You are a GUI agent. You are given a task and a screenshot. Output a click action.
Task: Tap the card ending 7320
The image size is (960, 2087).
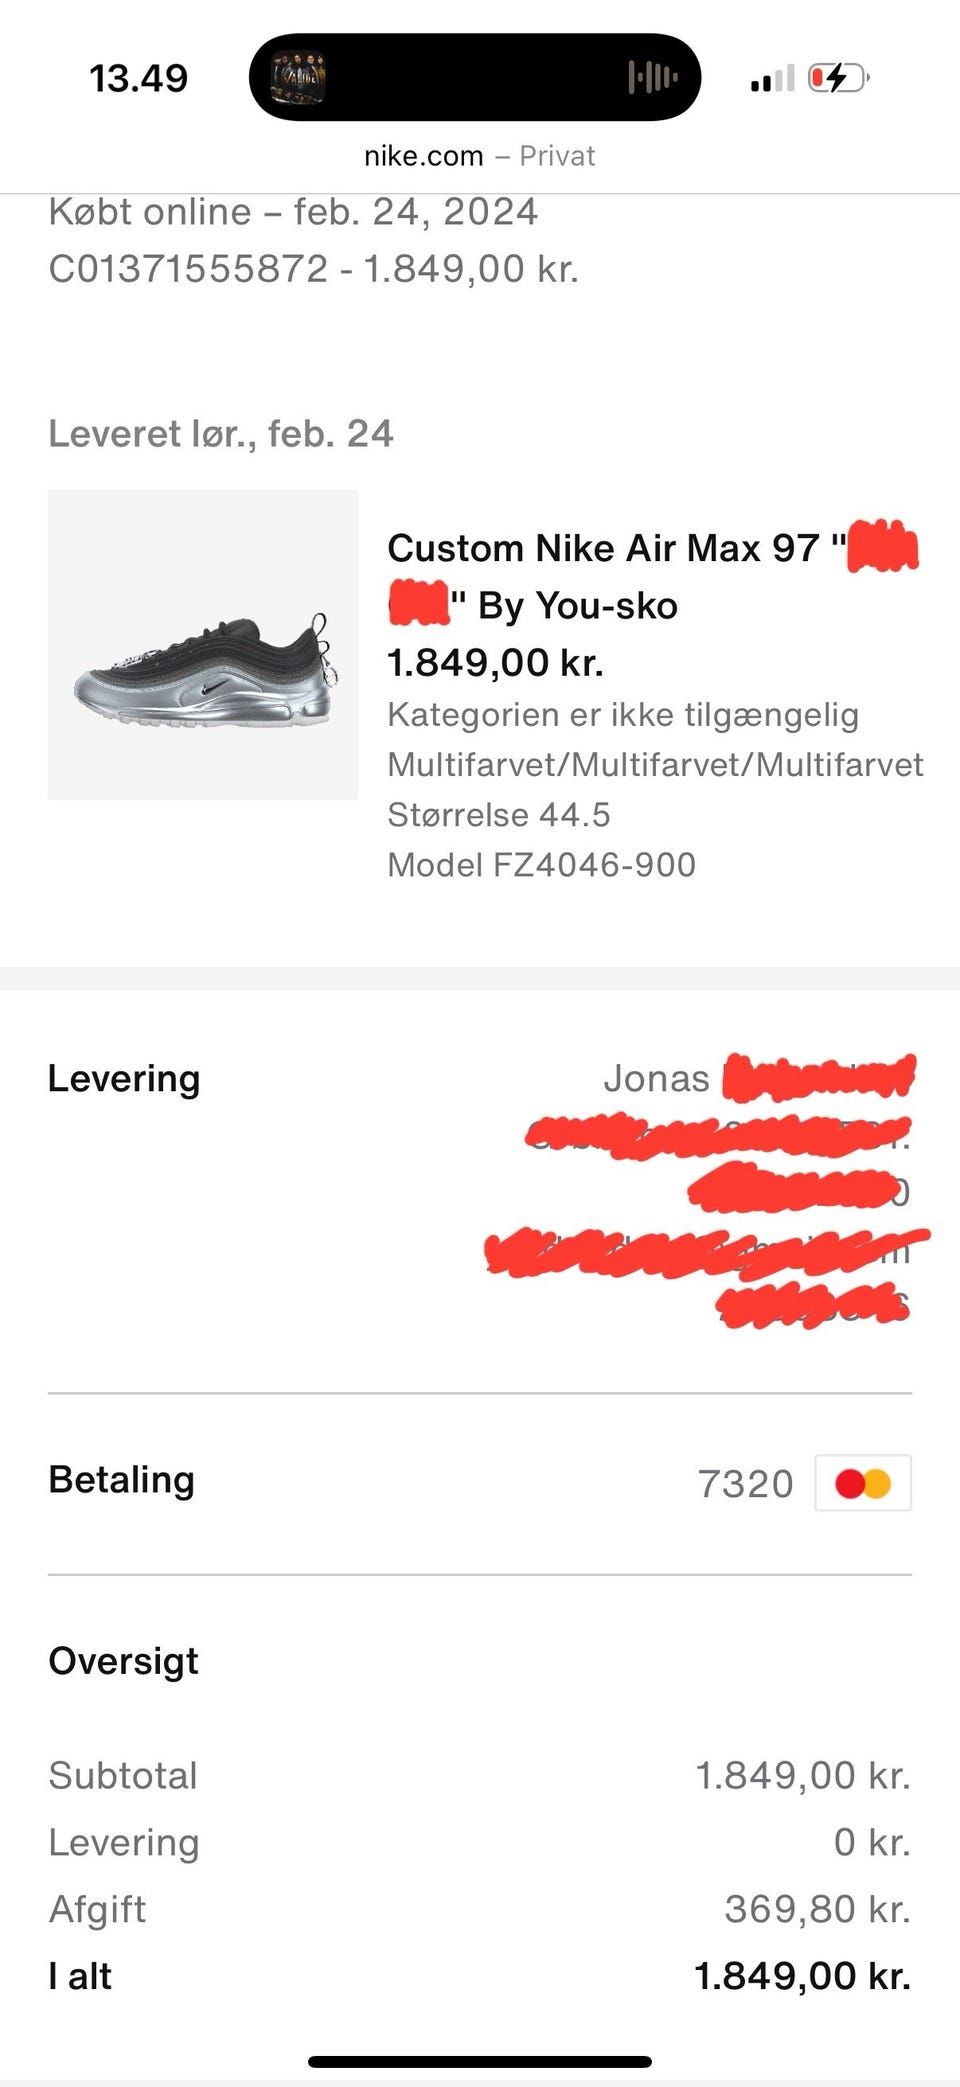pos(745,1483)
